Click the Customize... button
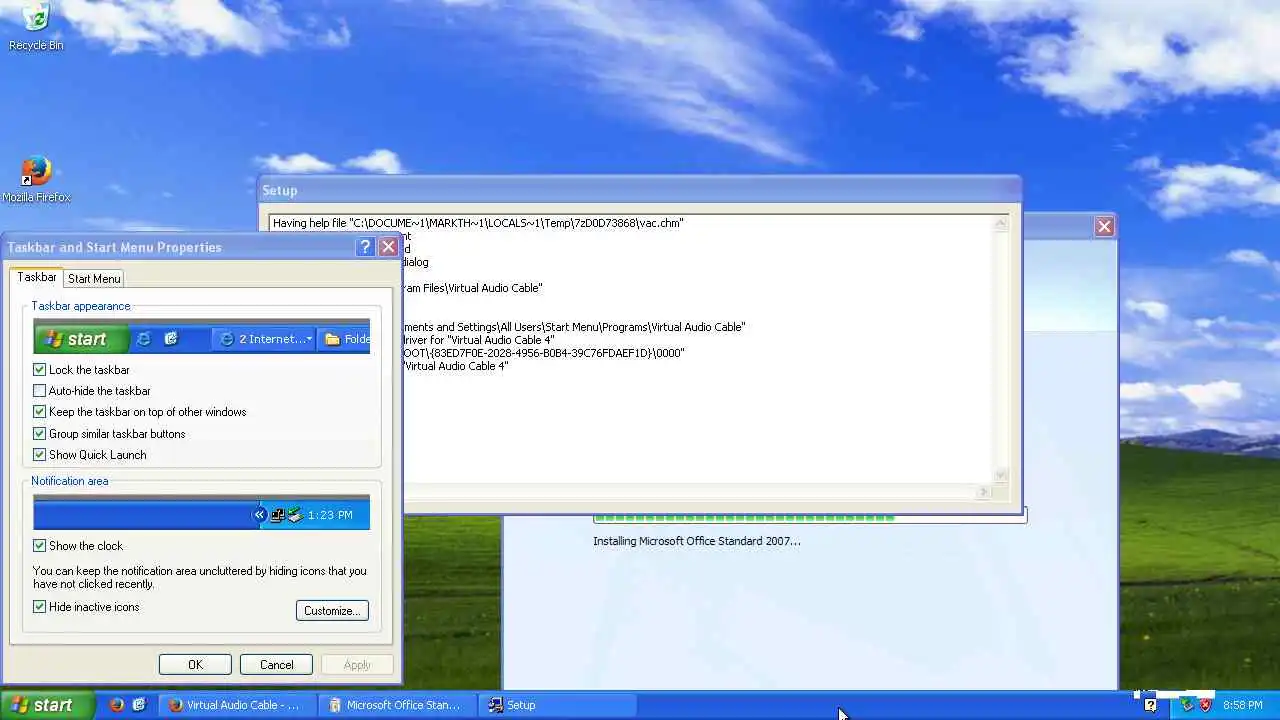The width and height of the screenshot is (1280, 720). click(x=332, y=611)
